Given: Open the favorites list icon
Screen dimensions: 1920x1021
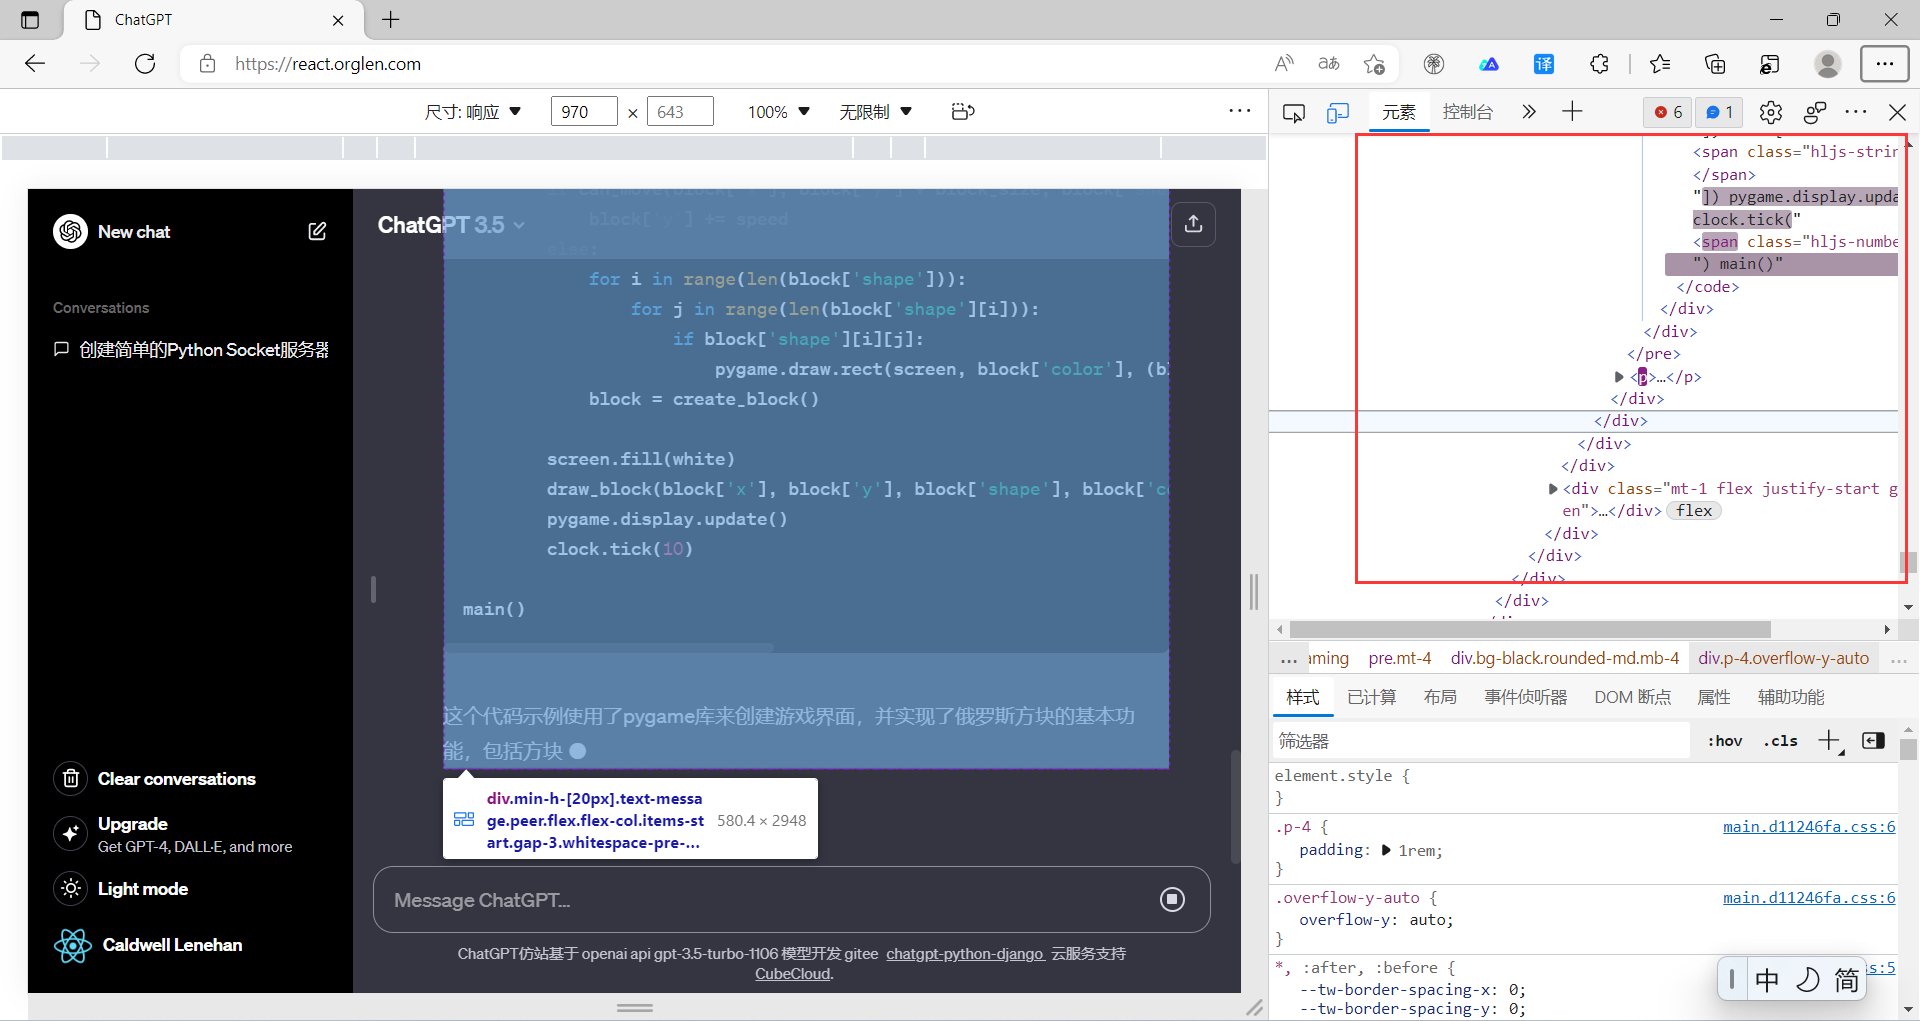Looking at the screenshot, I should click(1660, 64).
